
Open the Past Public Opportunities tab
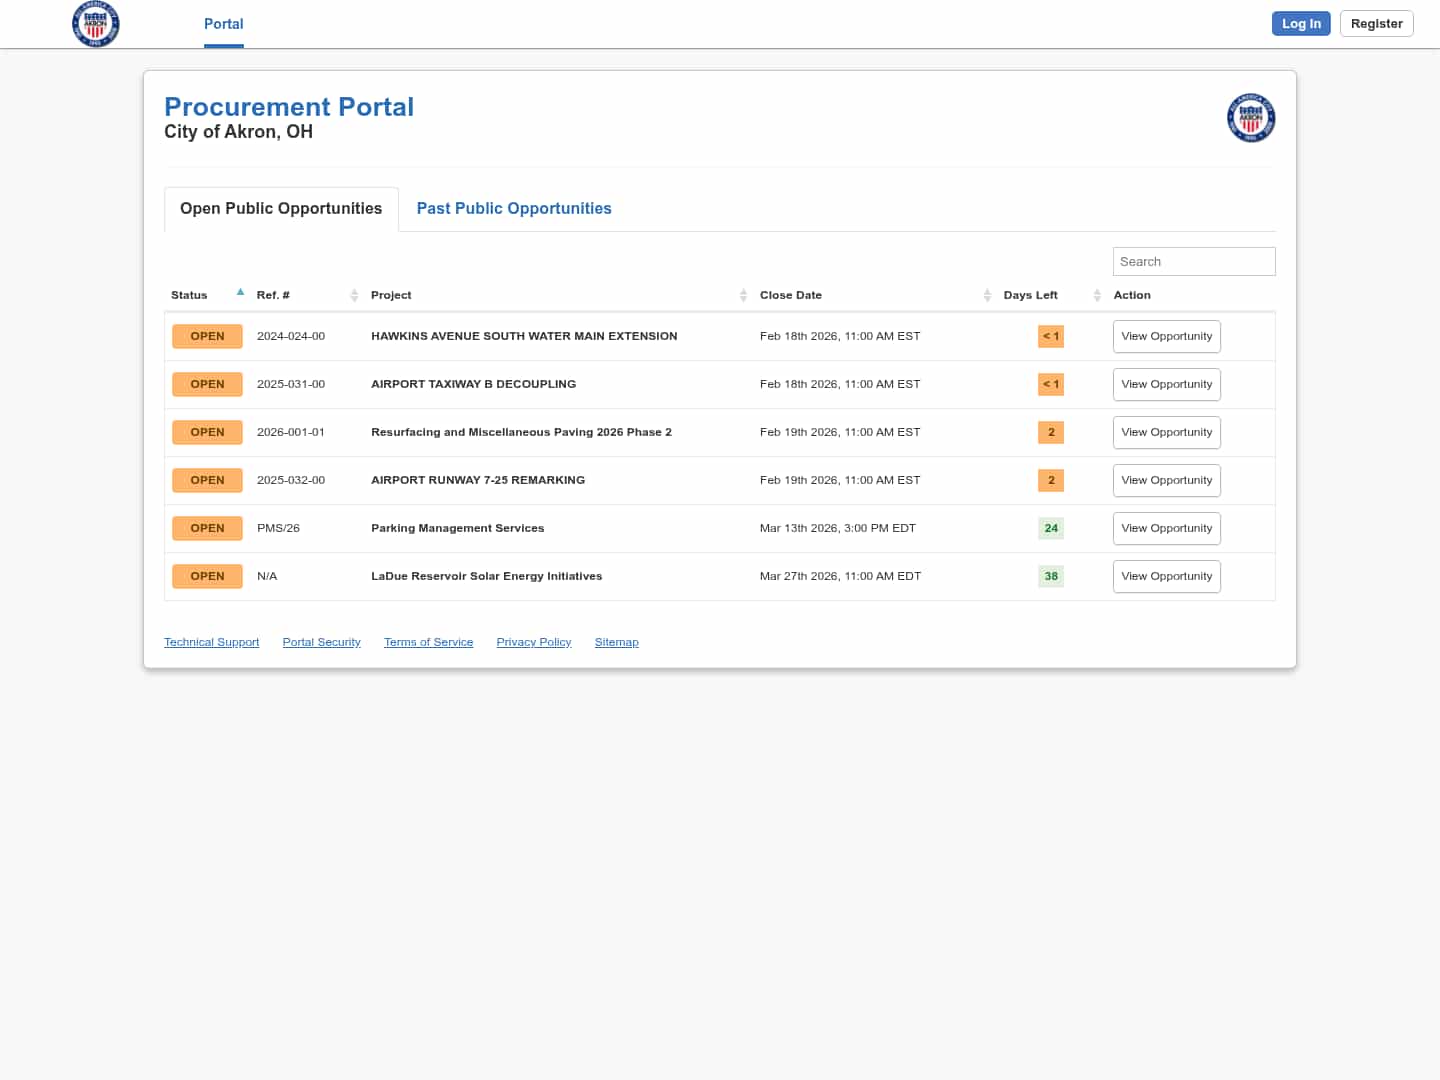click(513, 209)
